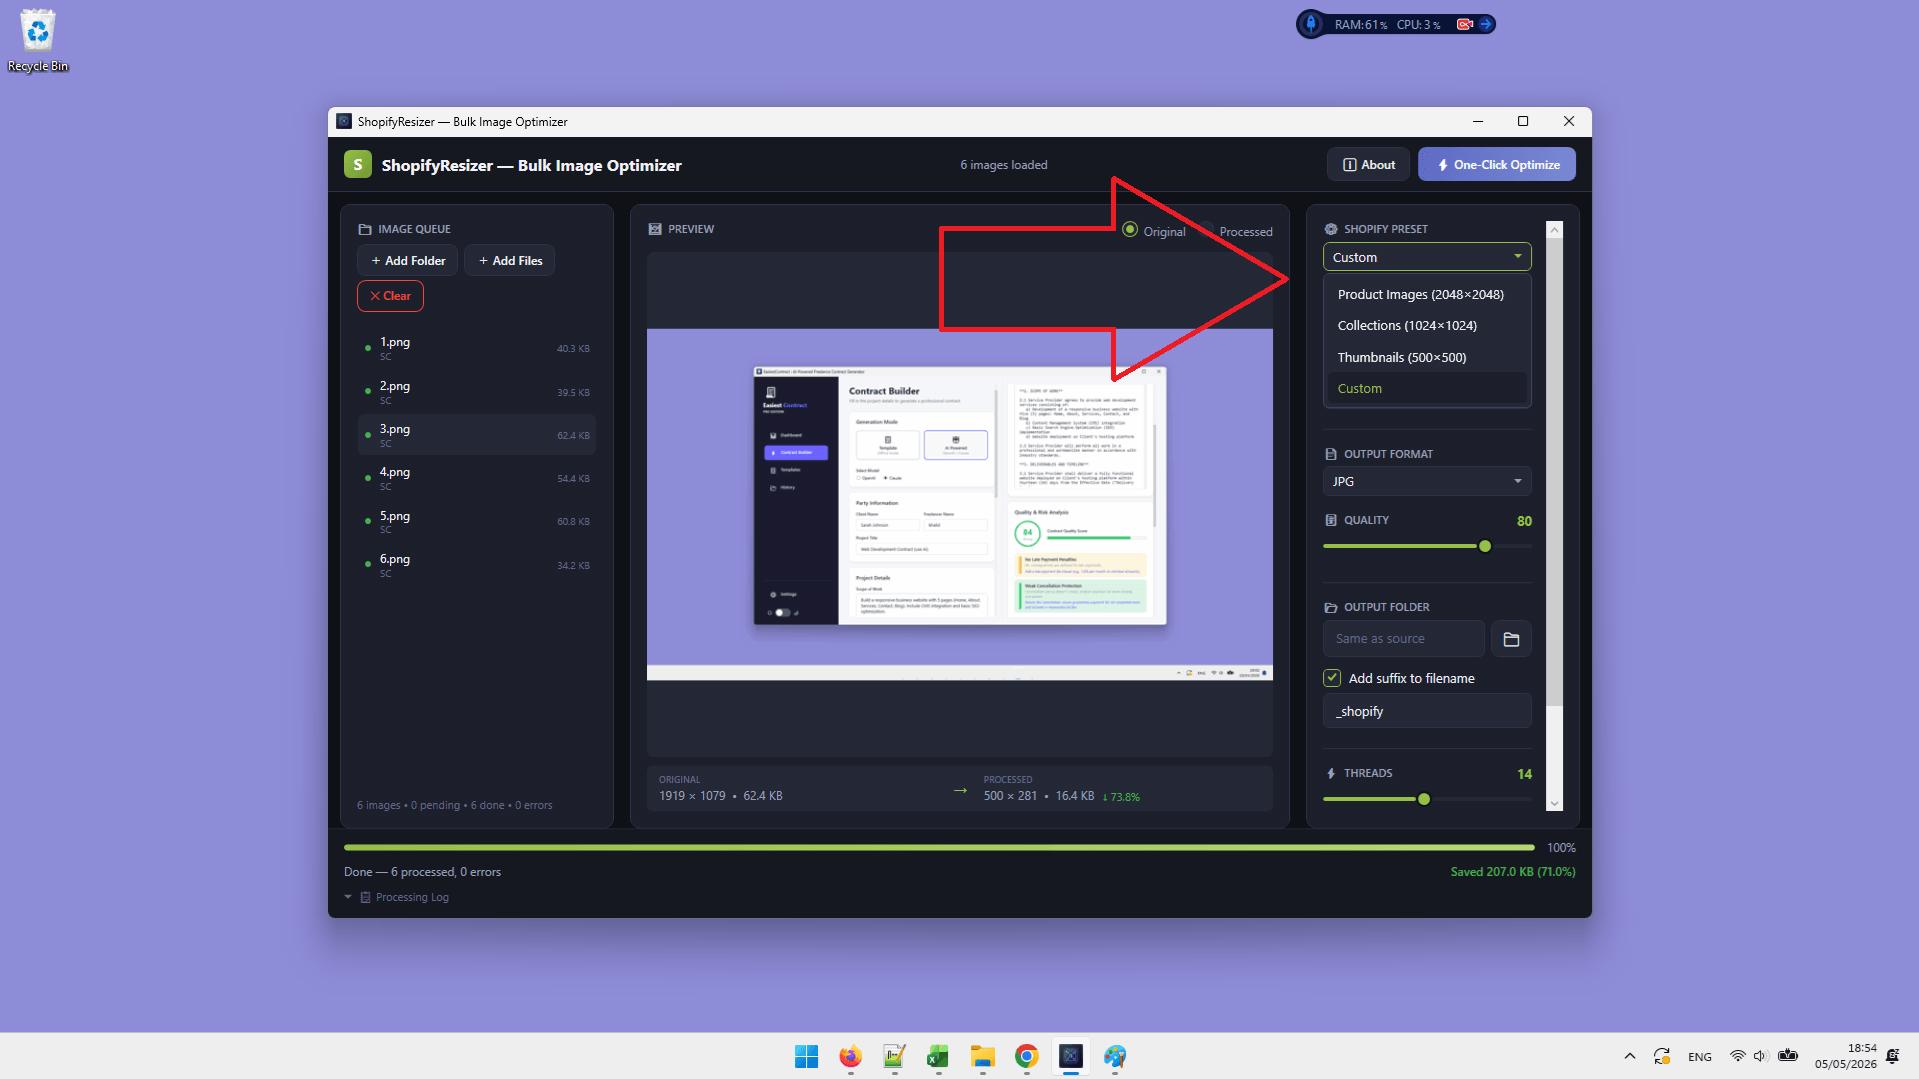The image size is (1919, 1079).
Task: Open Notepad++ from the taskbar
Action: (894, 1056)
